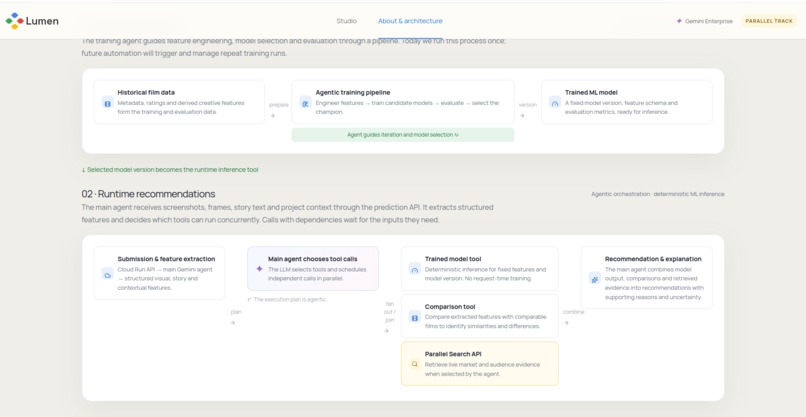Click 'Agentic orchestration · deterministic ML inference' label
Screen dimensions: 806x417
tap(657, 194)
